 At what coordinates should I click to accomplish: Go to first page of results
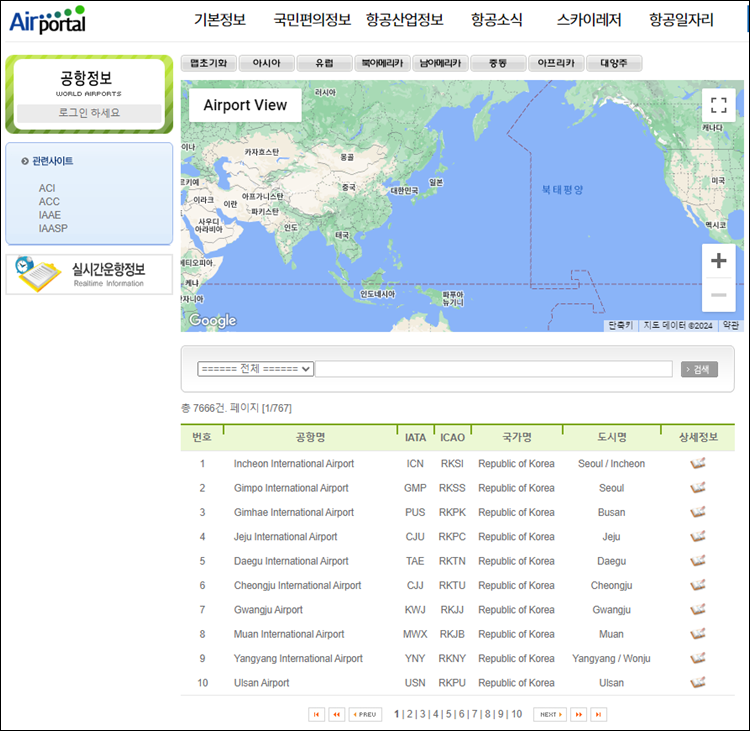317,714
